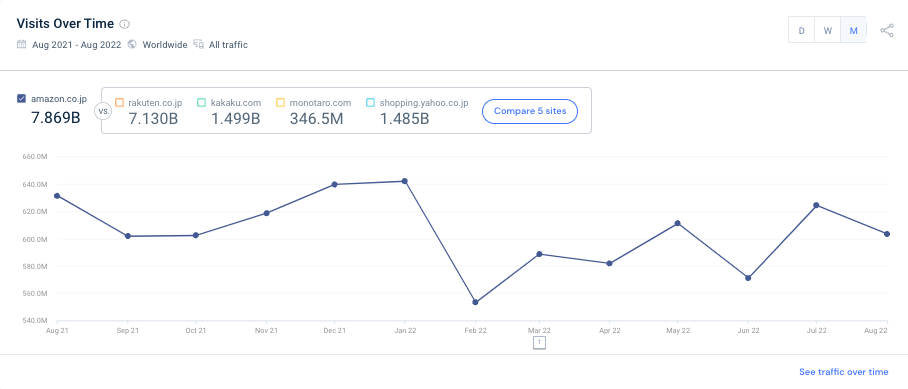Switch to weekly granularity W
The image size is (908, 389).
pyautogui.click(x=828, y=31)
